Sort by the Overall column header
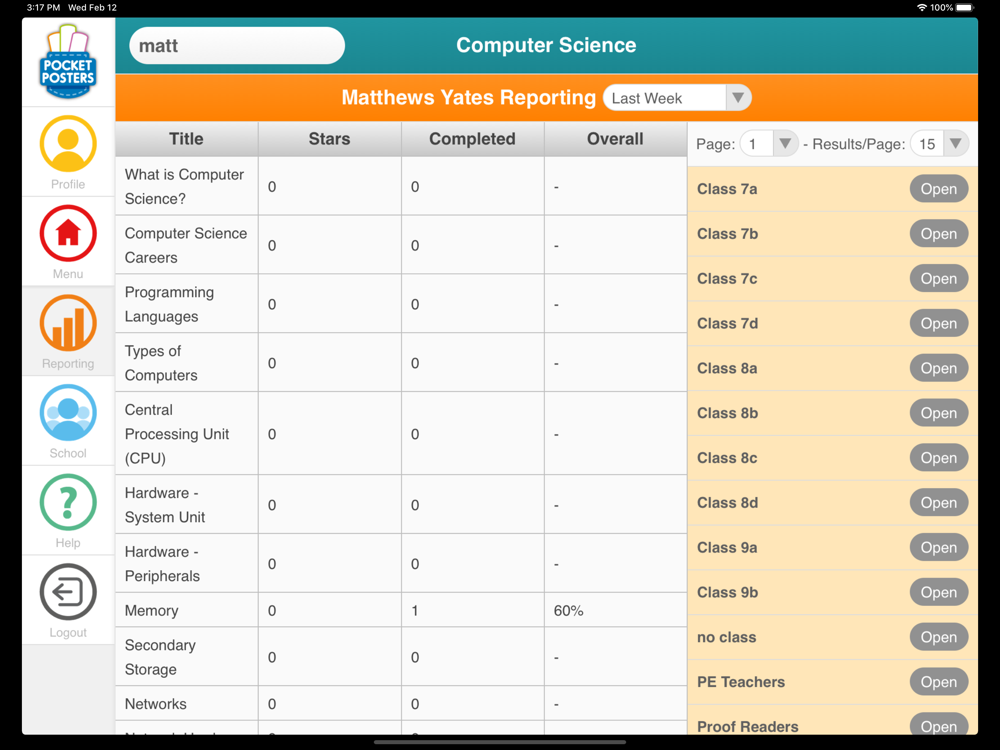This screenshot has width=1000, height=750. click(615, 139)
